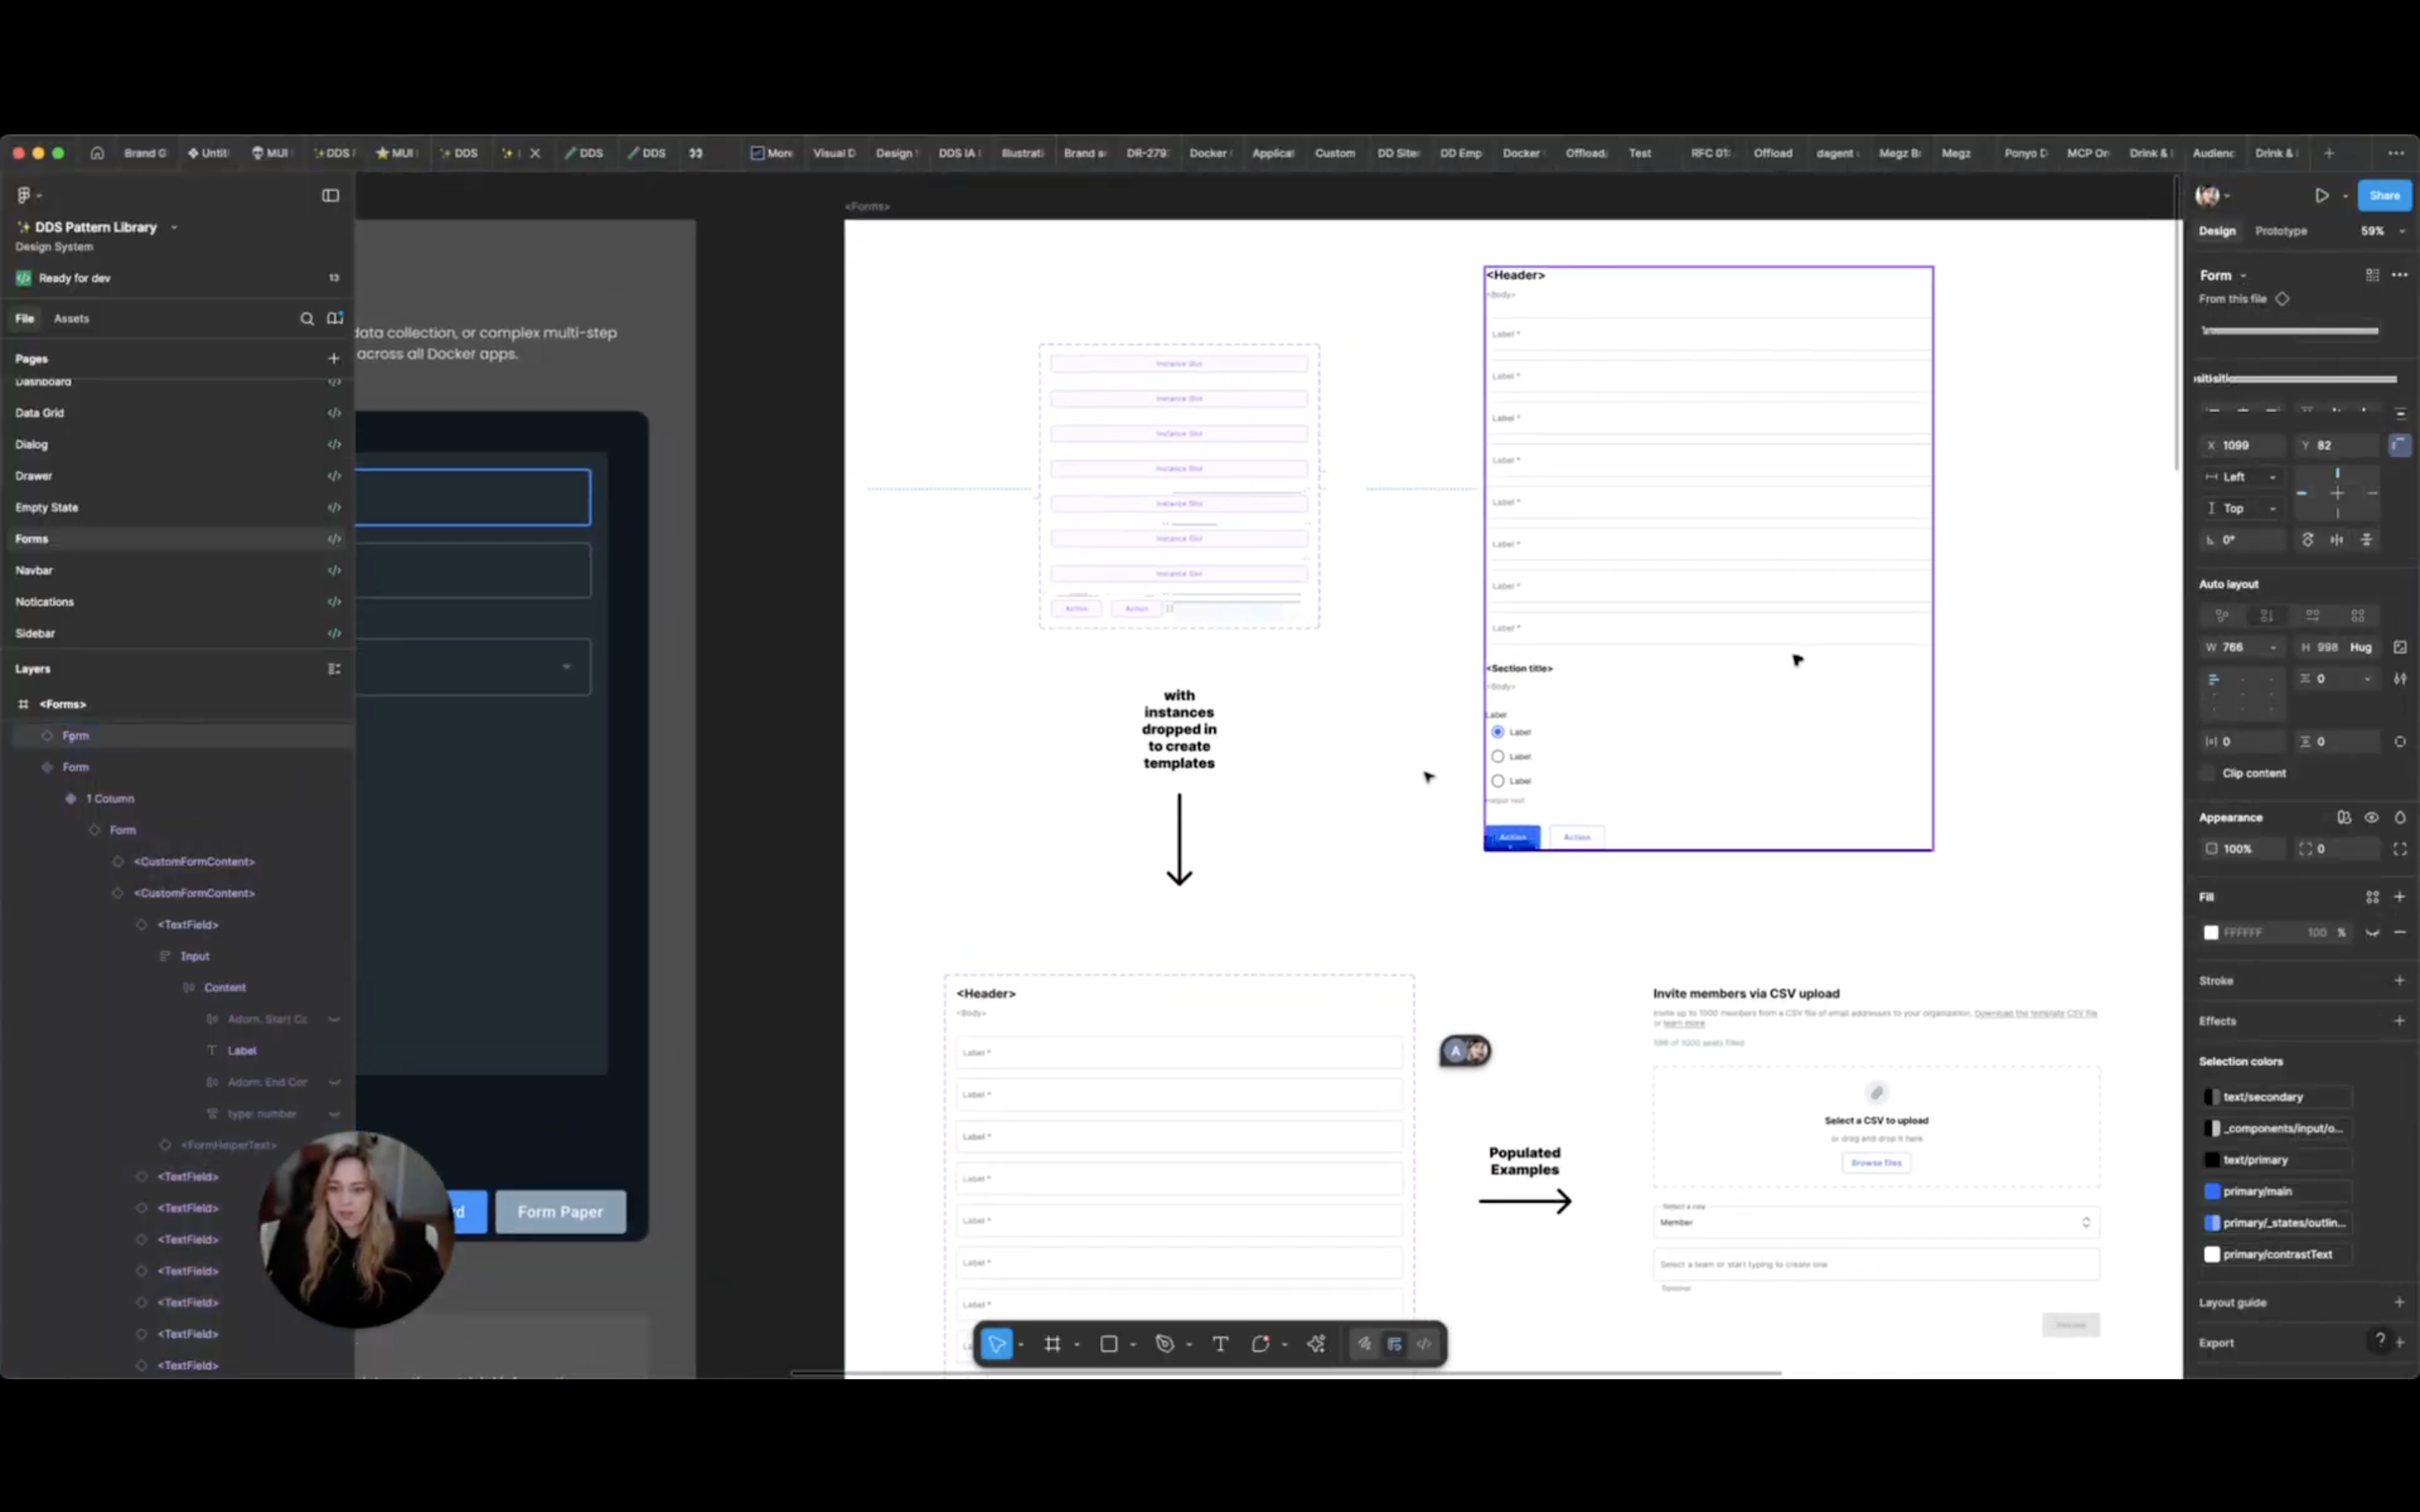Viewport: 2420px width, 1512px height.
Task: Enable the Clip content checkbox
Action: [2209, 773]
